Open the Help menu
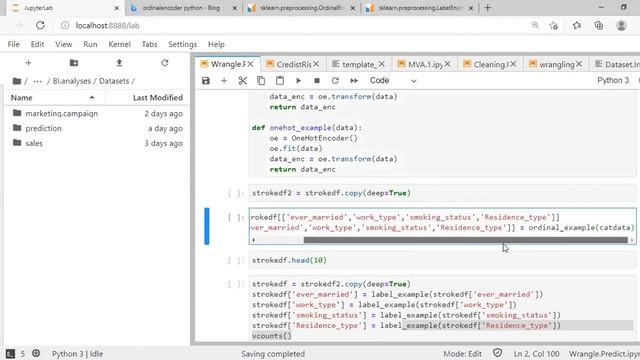Screen dimensions: 640x360 [216, 44]
